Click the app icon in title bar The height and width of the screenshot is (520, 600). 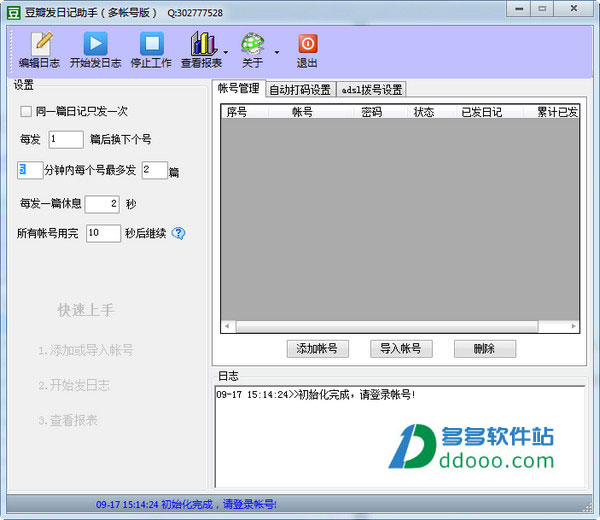coord(13,13)
